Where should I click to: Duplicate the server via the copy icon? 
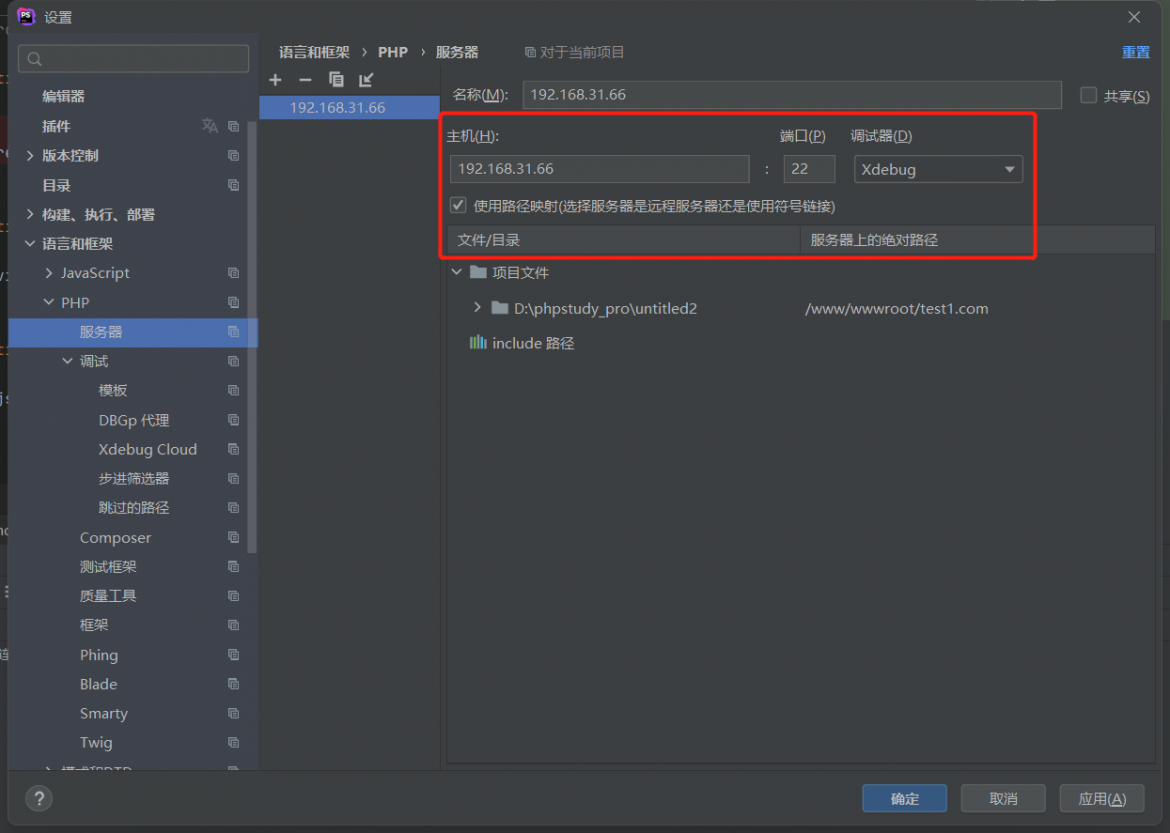[x=336, y=79]
